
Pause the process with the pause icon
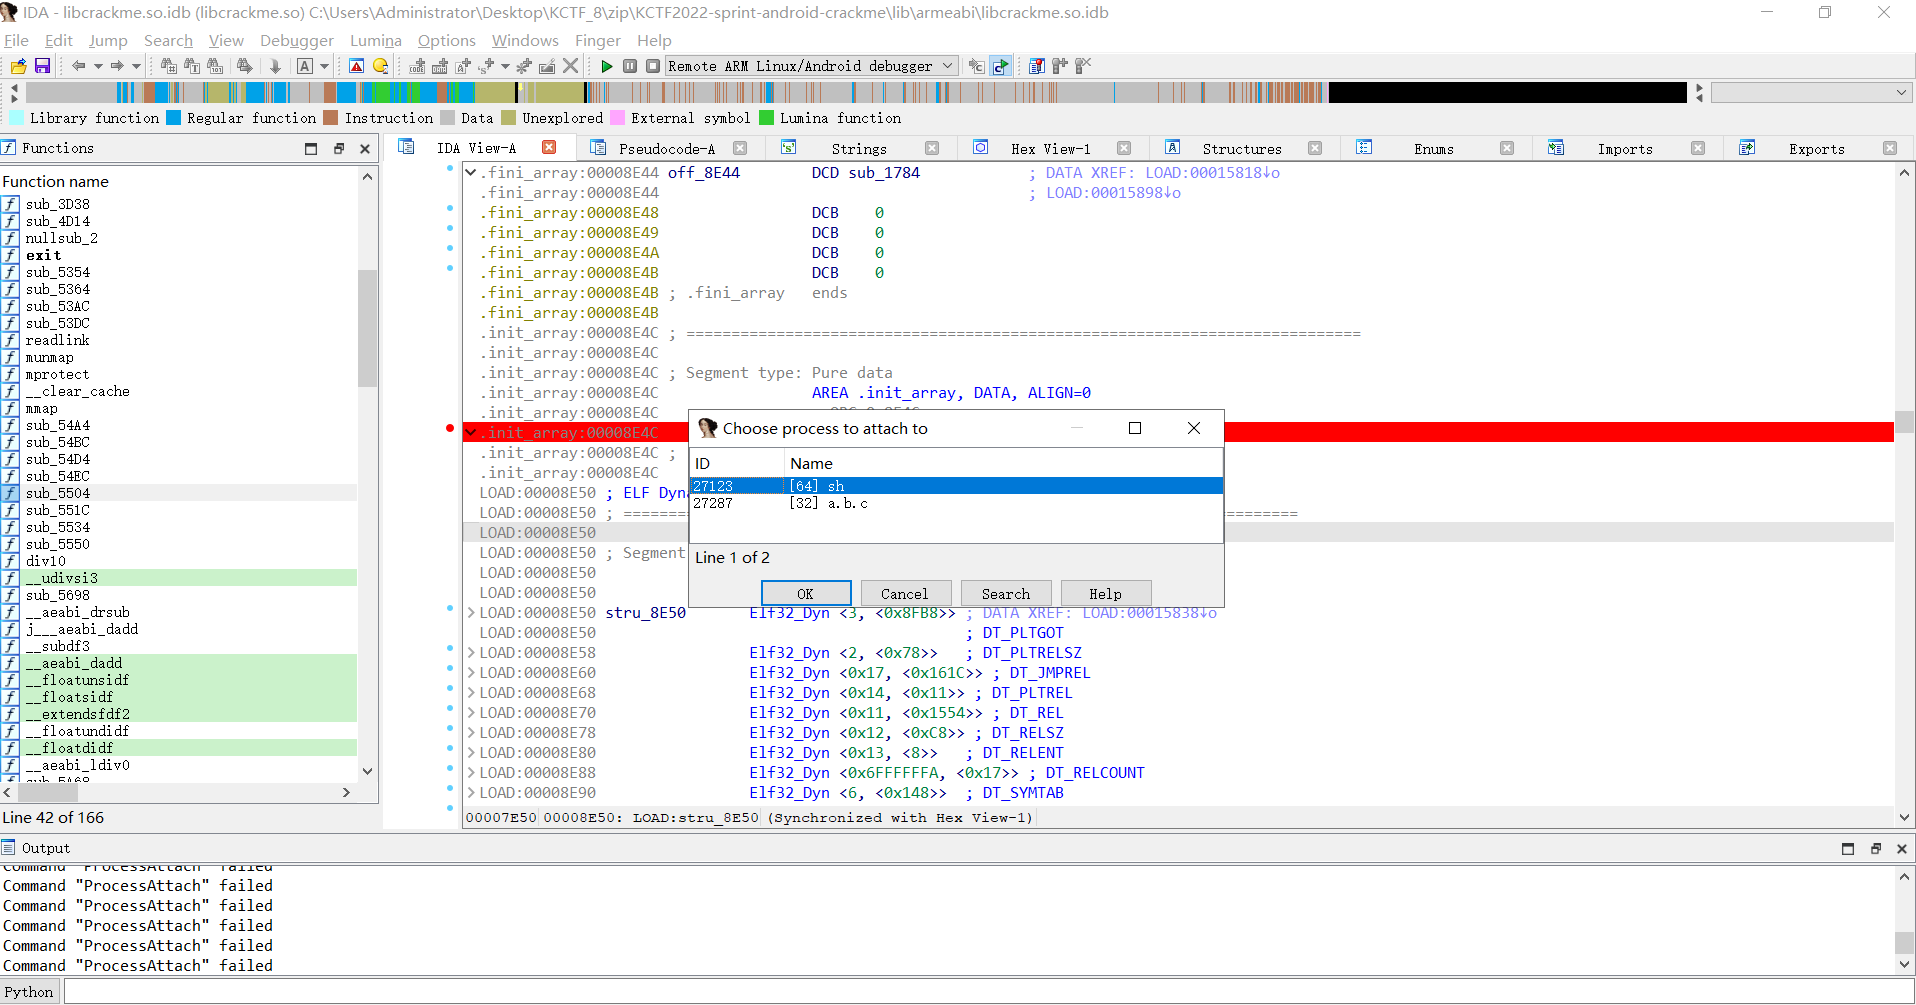point(630,66)
